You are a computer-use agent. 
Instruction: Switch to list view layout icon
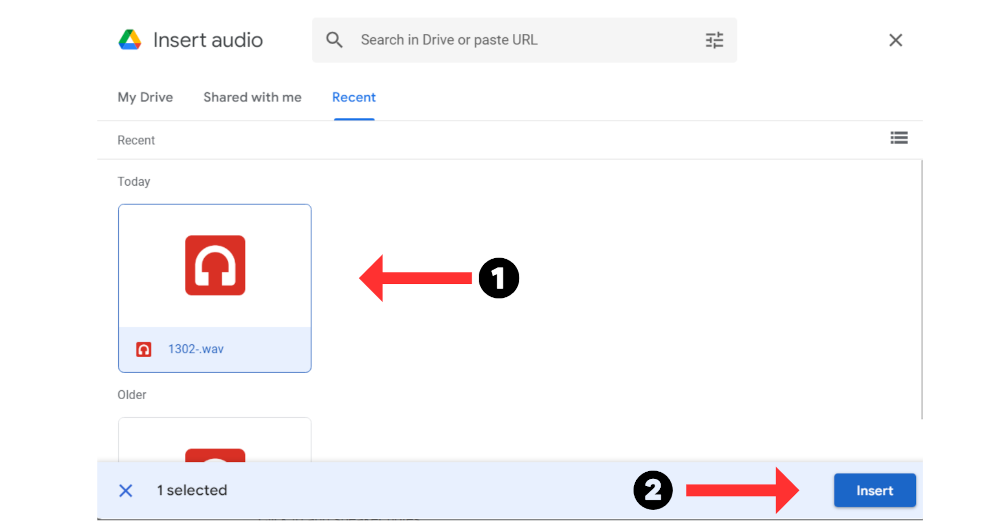pyautogui.click(x=899, y=138)
